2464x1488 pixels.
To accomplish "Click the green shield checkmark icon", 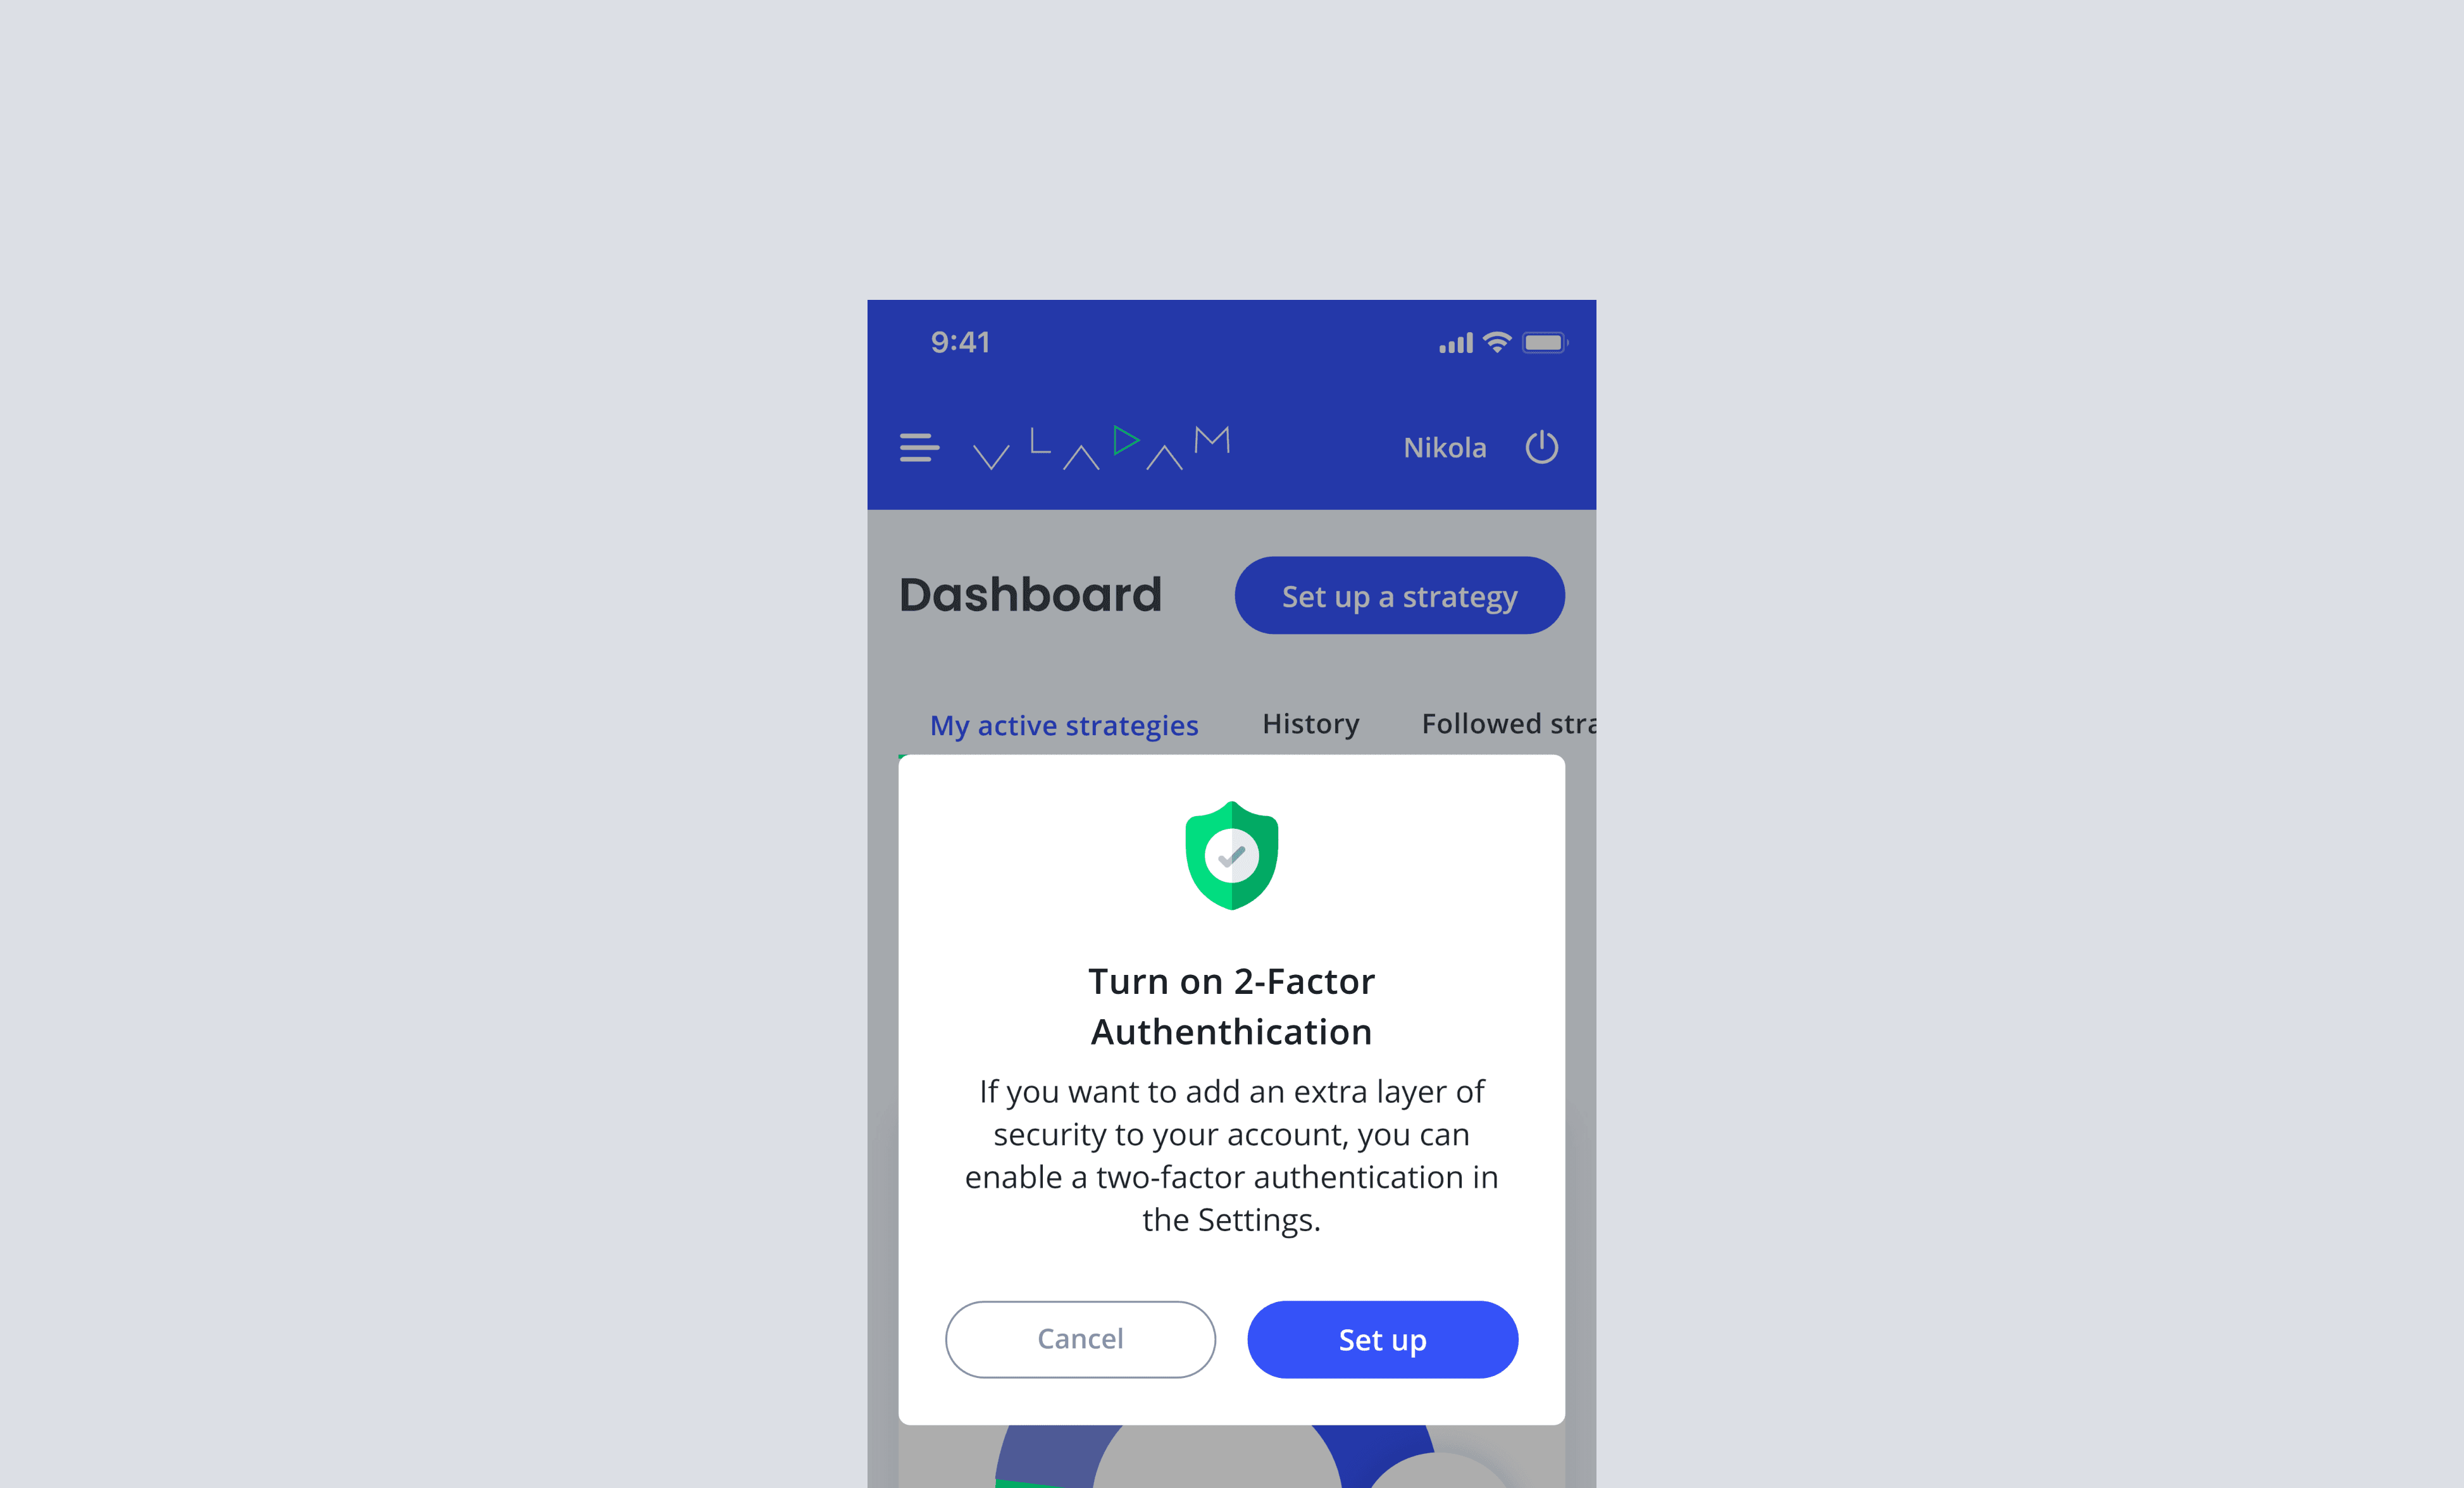I will (1231, 855).
